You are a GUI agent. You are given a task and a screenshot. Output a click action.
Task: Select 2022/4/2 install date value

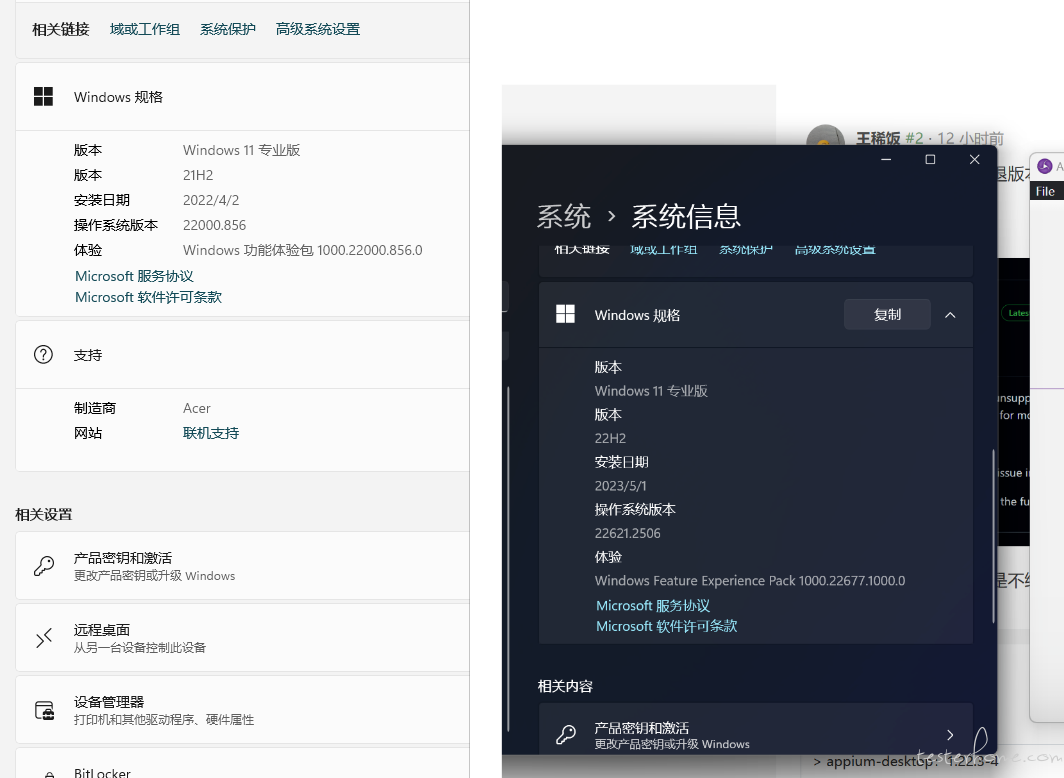pos(211,200)
